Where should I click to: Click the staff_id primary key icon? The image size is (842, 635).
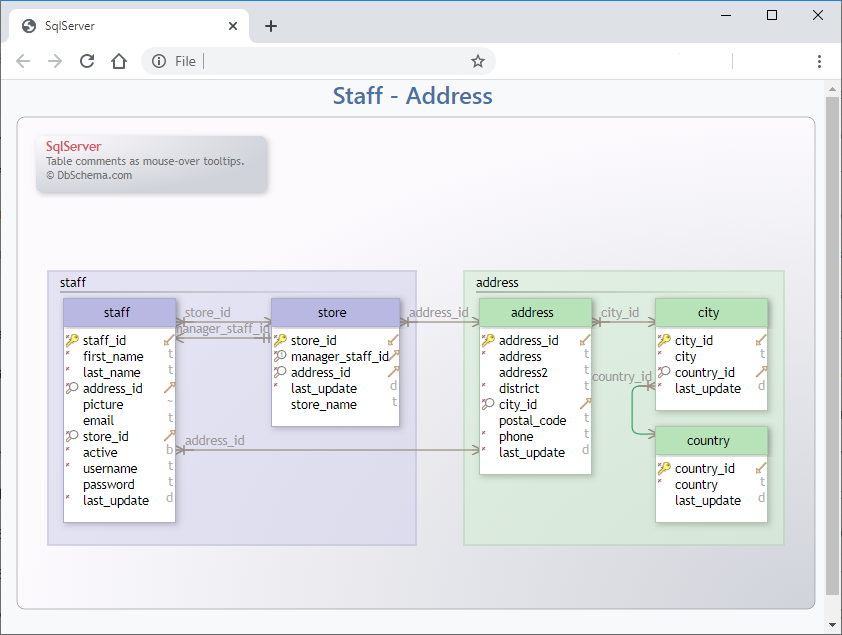click(x=72, y=340)
